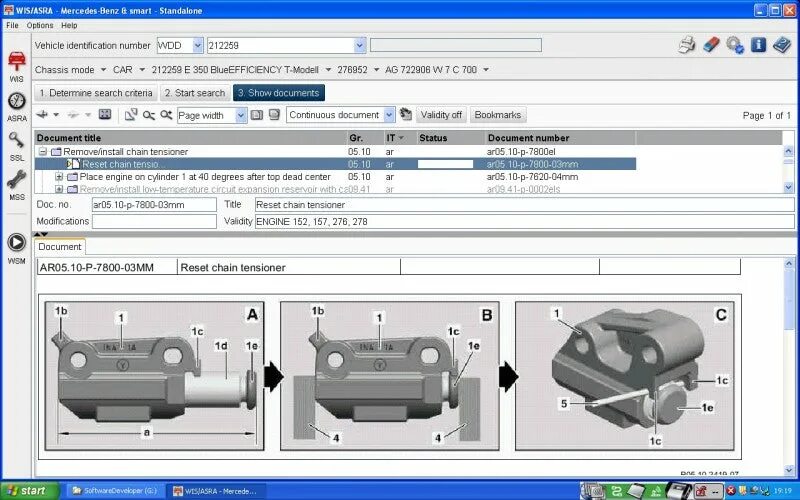This screenshot has height=500, width=800.
Task: Select the Document tab
Action: 60,246
